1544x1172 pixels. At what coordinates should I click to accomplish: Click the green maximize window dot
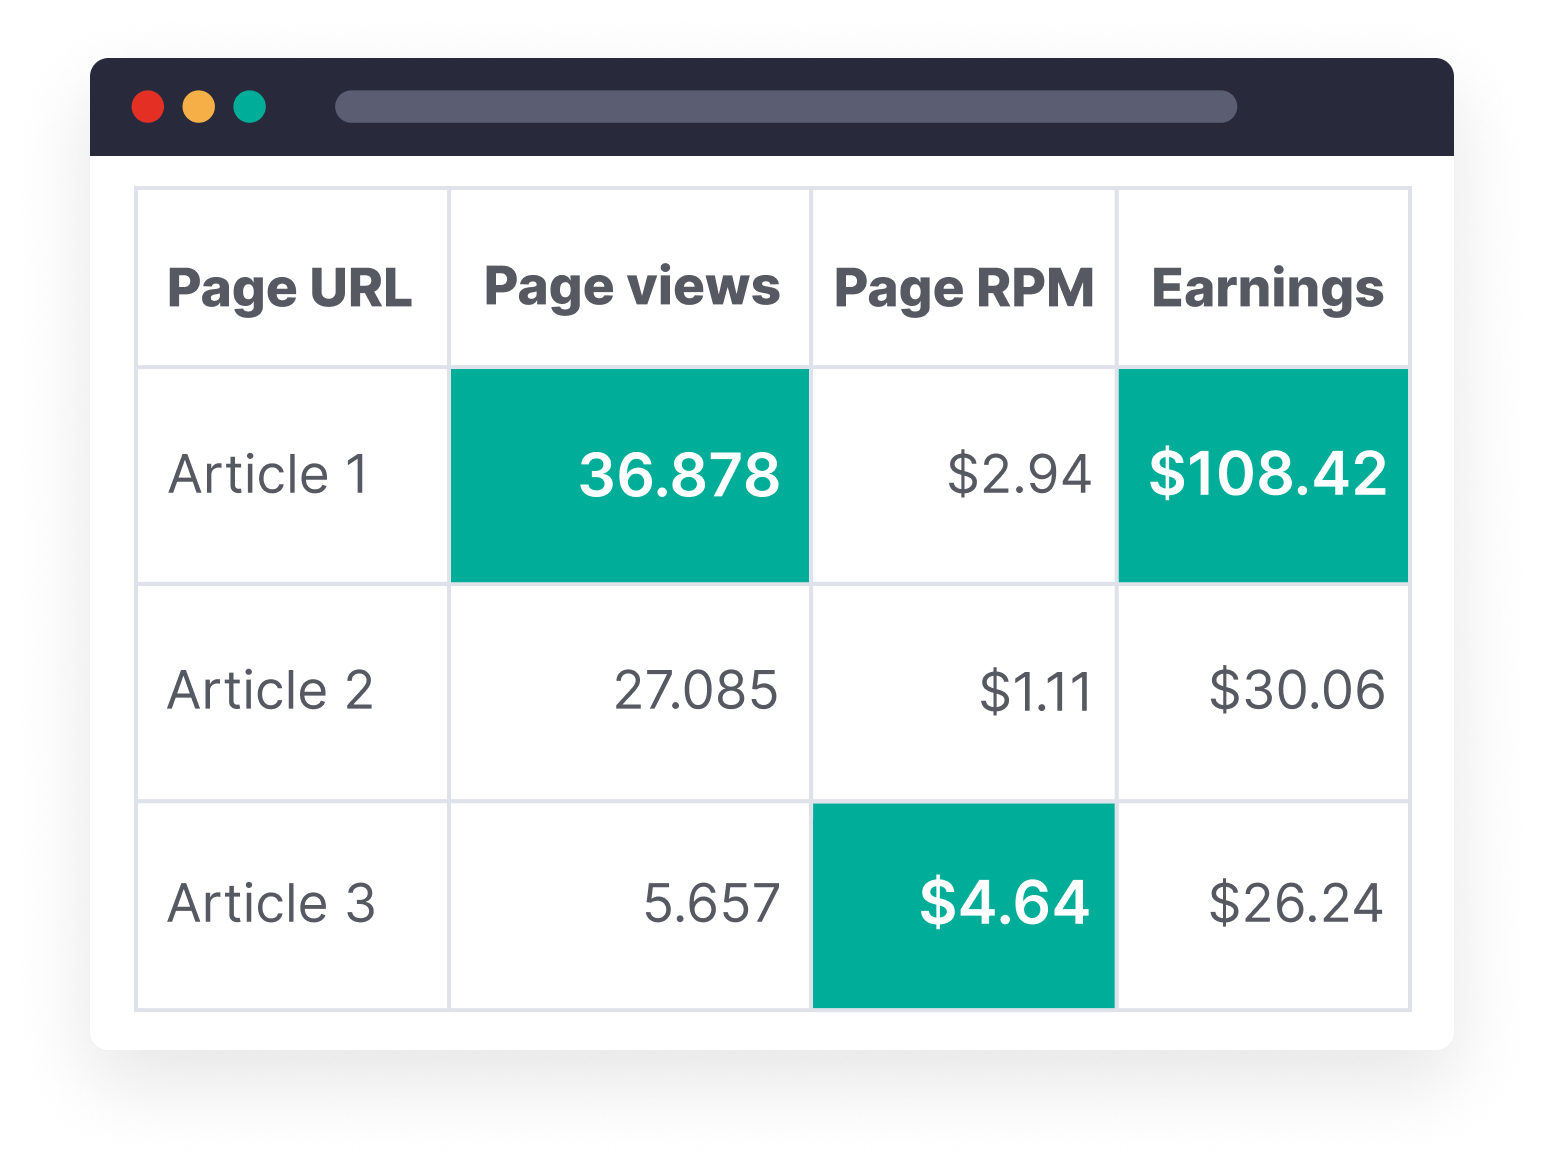(x=250, y=107)
